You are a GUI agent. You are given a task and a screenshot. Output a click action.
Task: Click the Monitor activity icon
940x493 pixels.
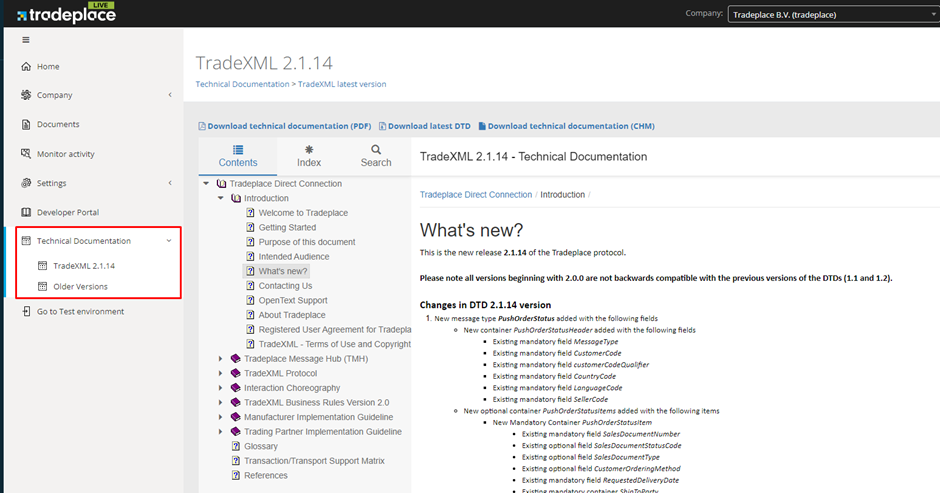(27, 154)
